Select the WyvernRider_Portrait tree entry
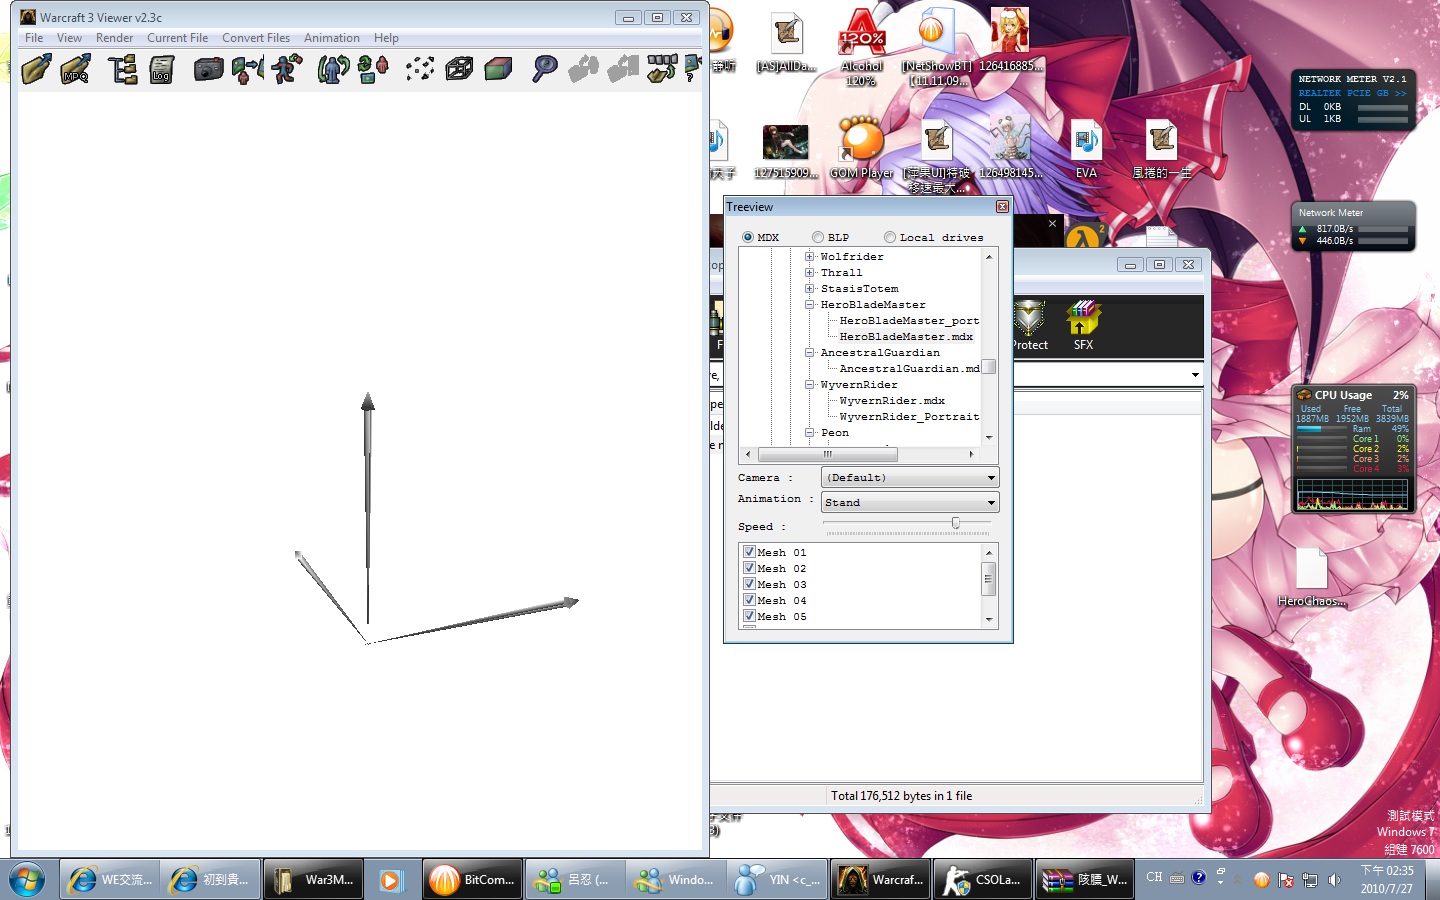Viewport: 1440px width, 900px height. coord(909,416)
